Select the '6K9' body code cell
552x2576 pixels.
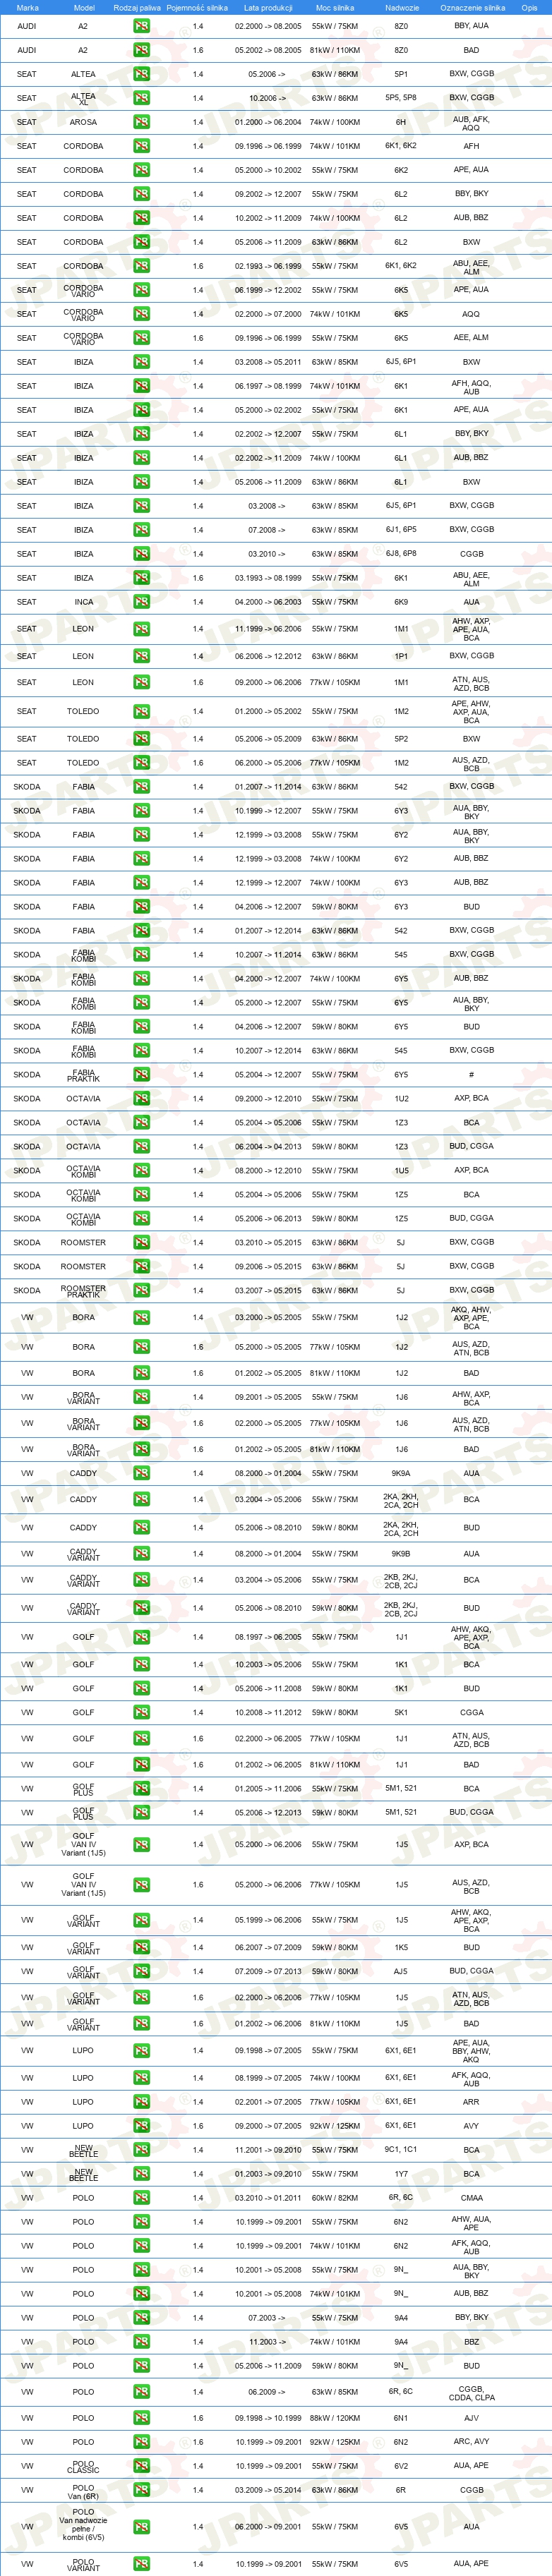point(401,602)
